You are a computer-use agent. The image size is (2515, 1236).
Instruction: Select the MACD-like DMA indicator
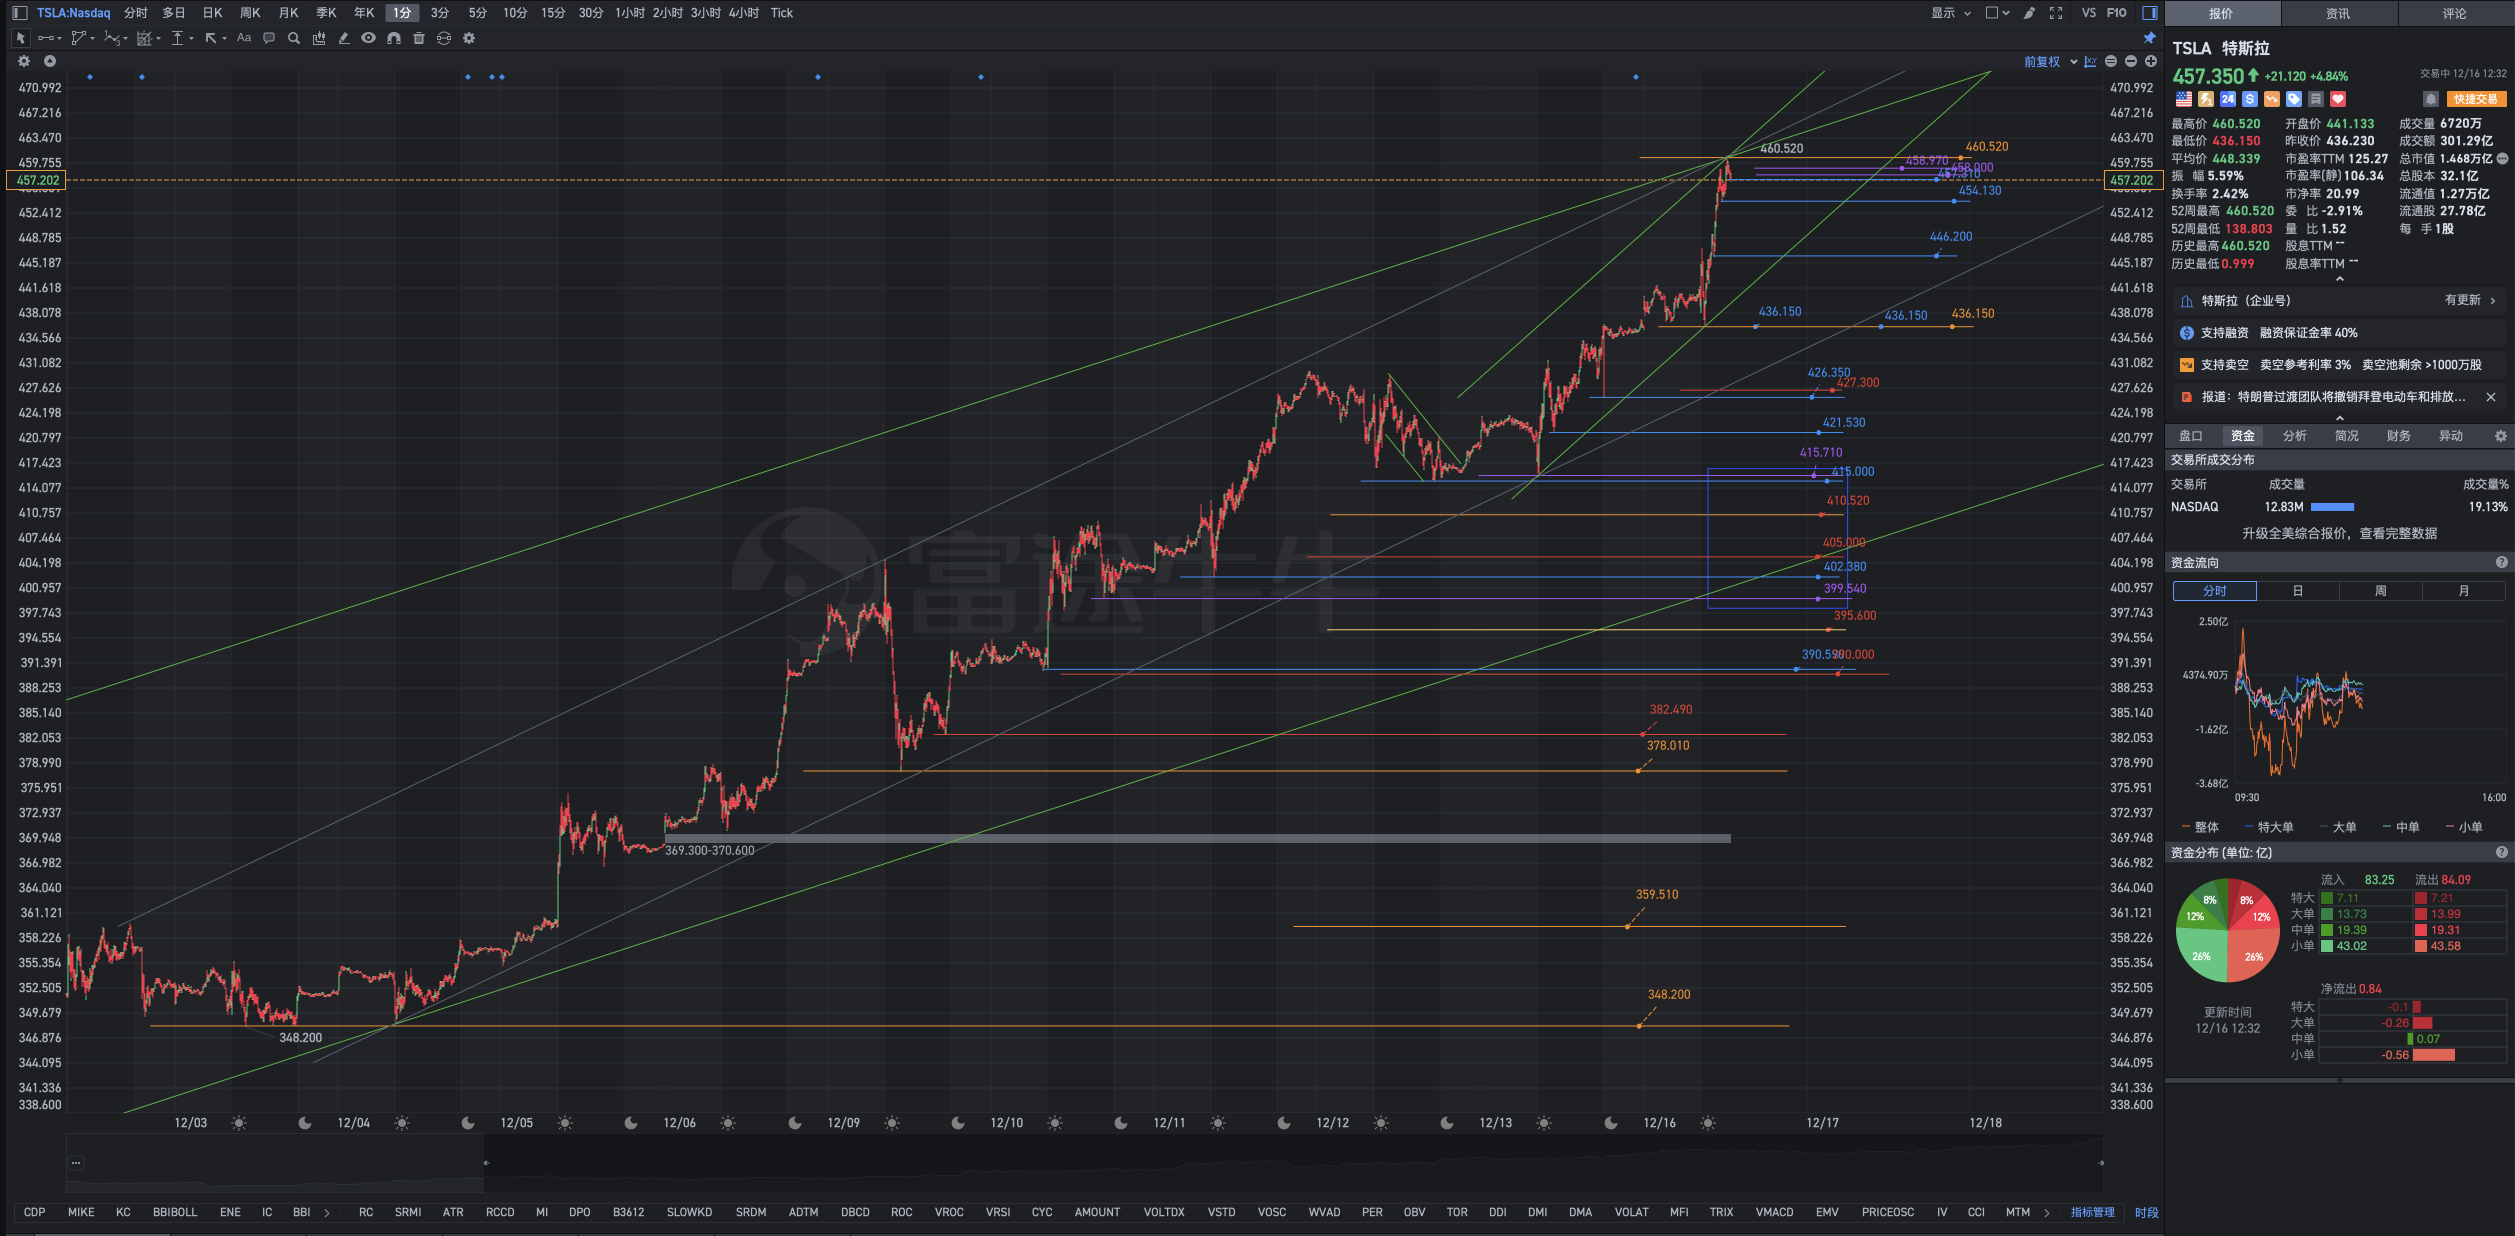(x=1580, y=1212)
